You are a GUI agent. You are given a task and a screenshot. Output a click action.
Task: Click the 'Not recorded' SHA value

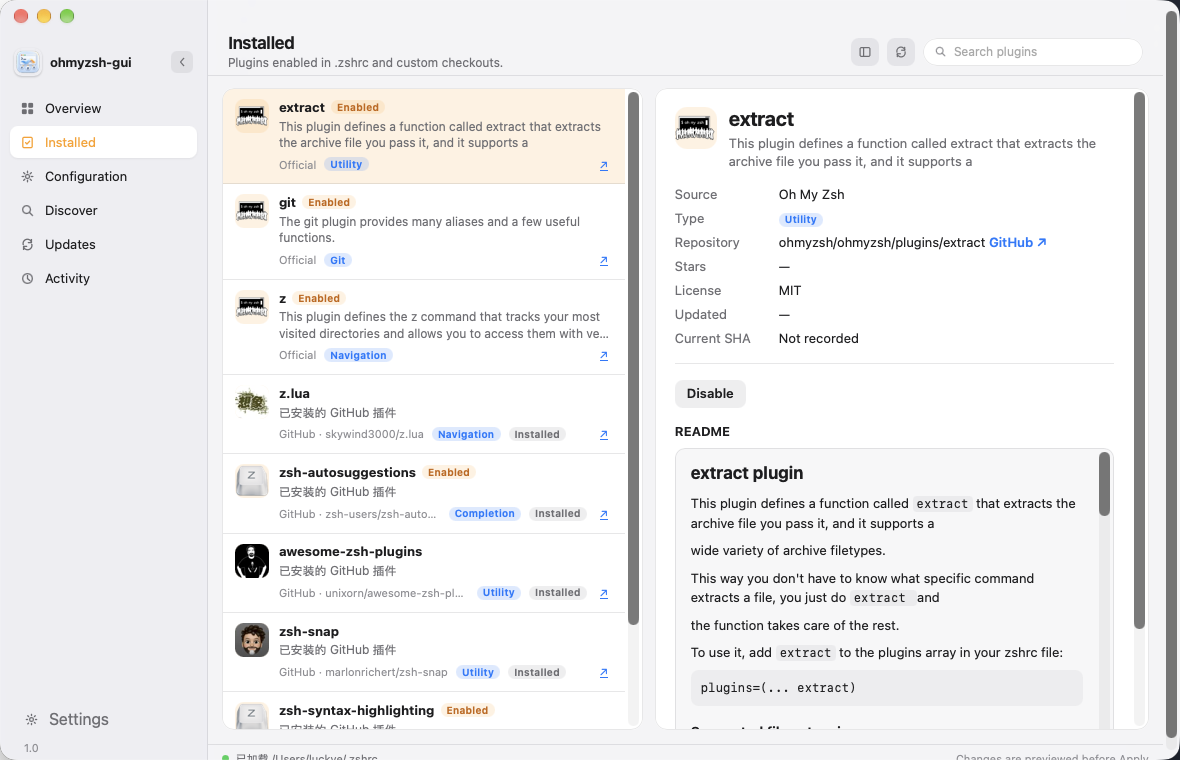point(818,339)
